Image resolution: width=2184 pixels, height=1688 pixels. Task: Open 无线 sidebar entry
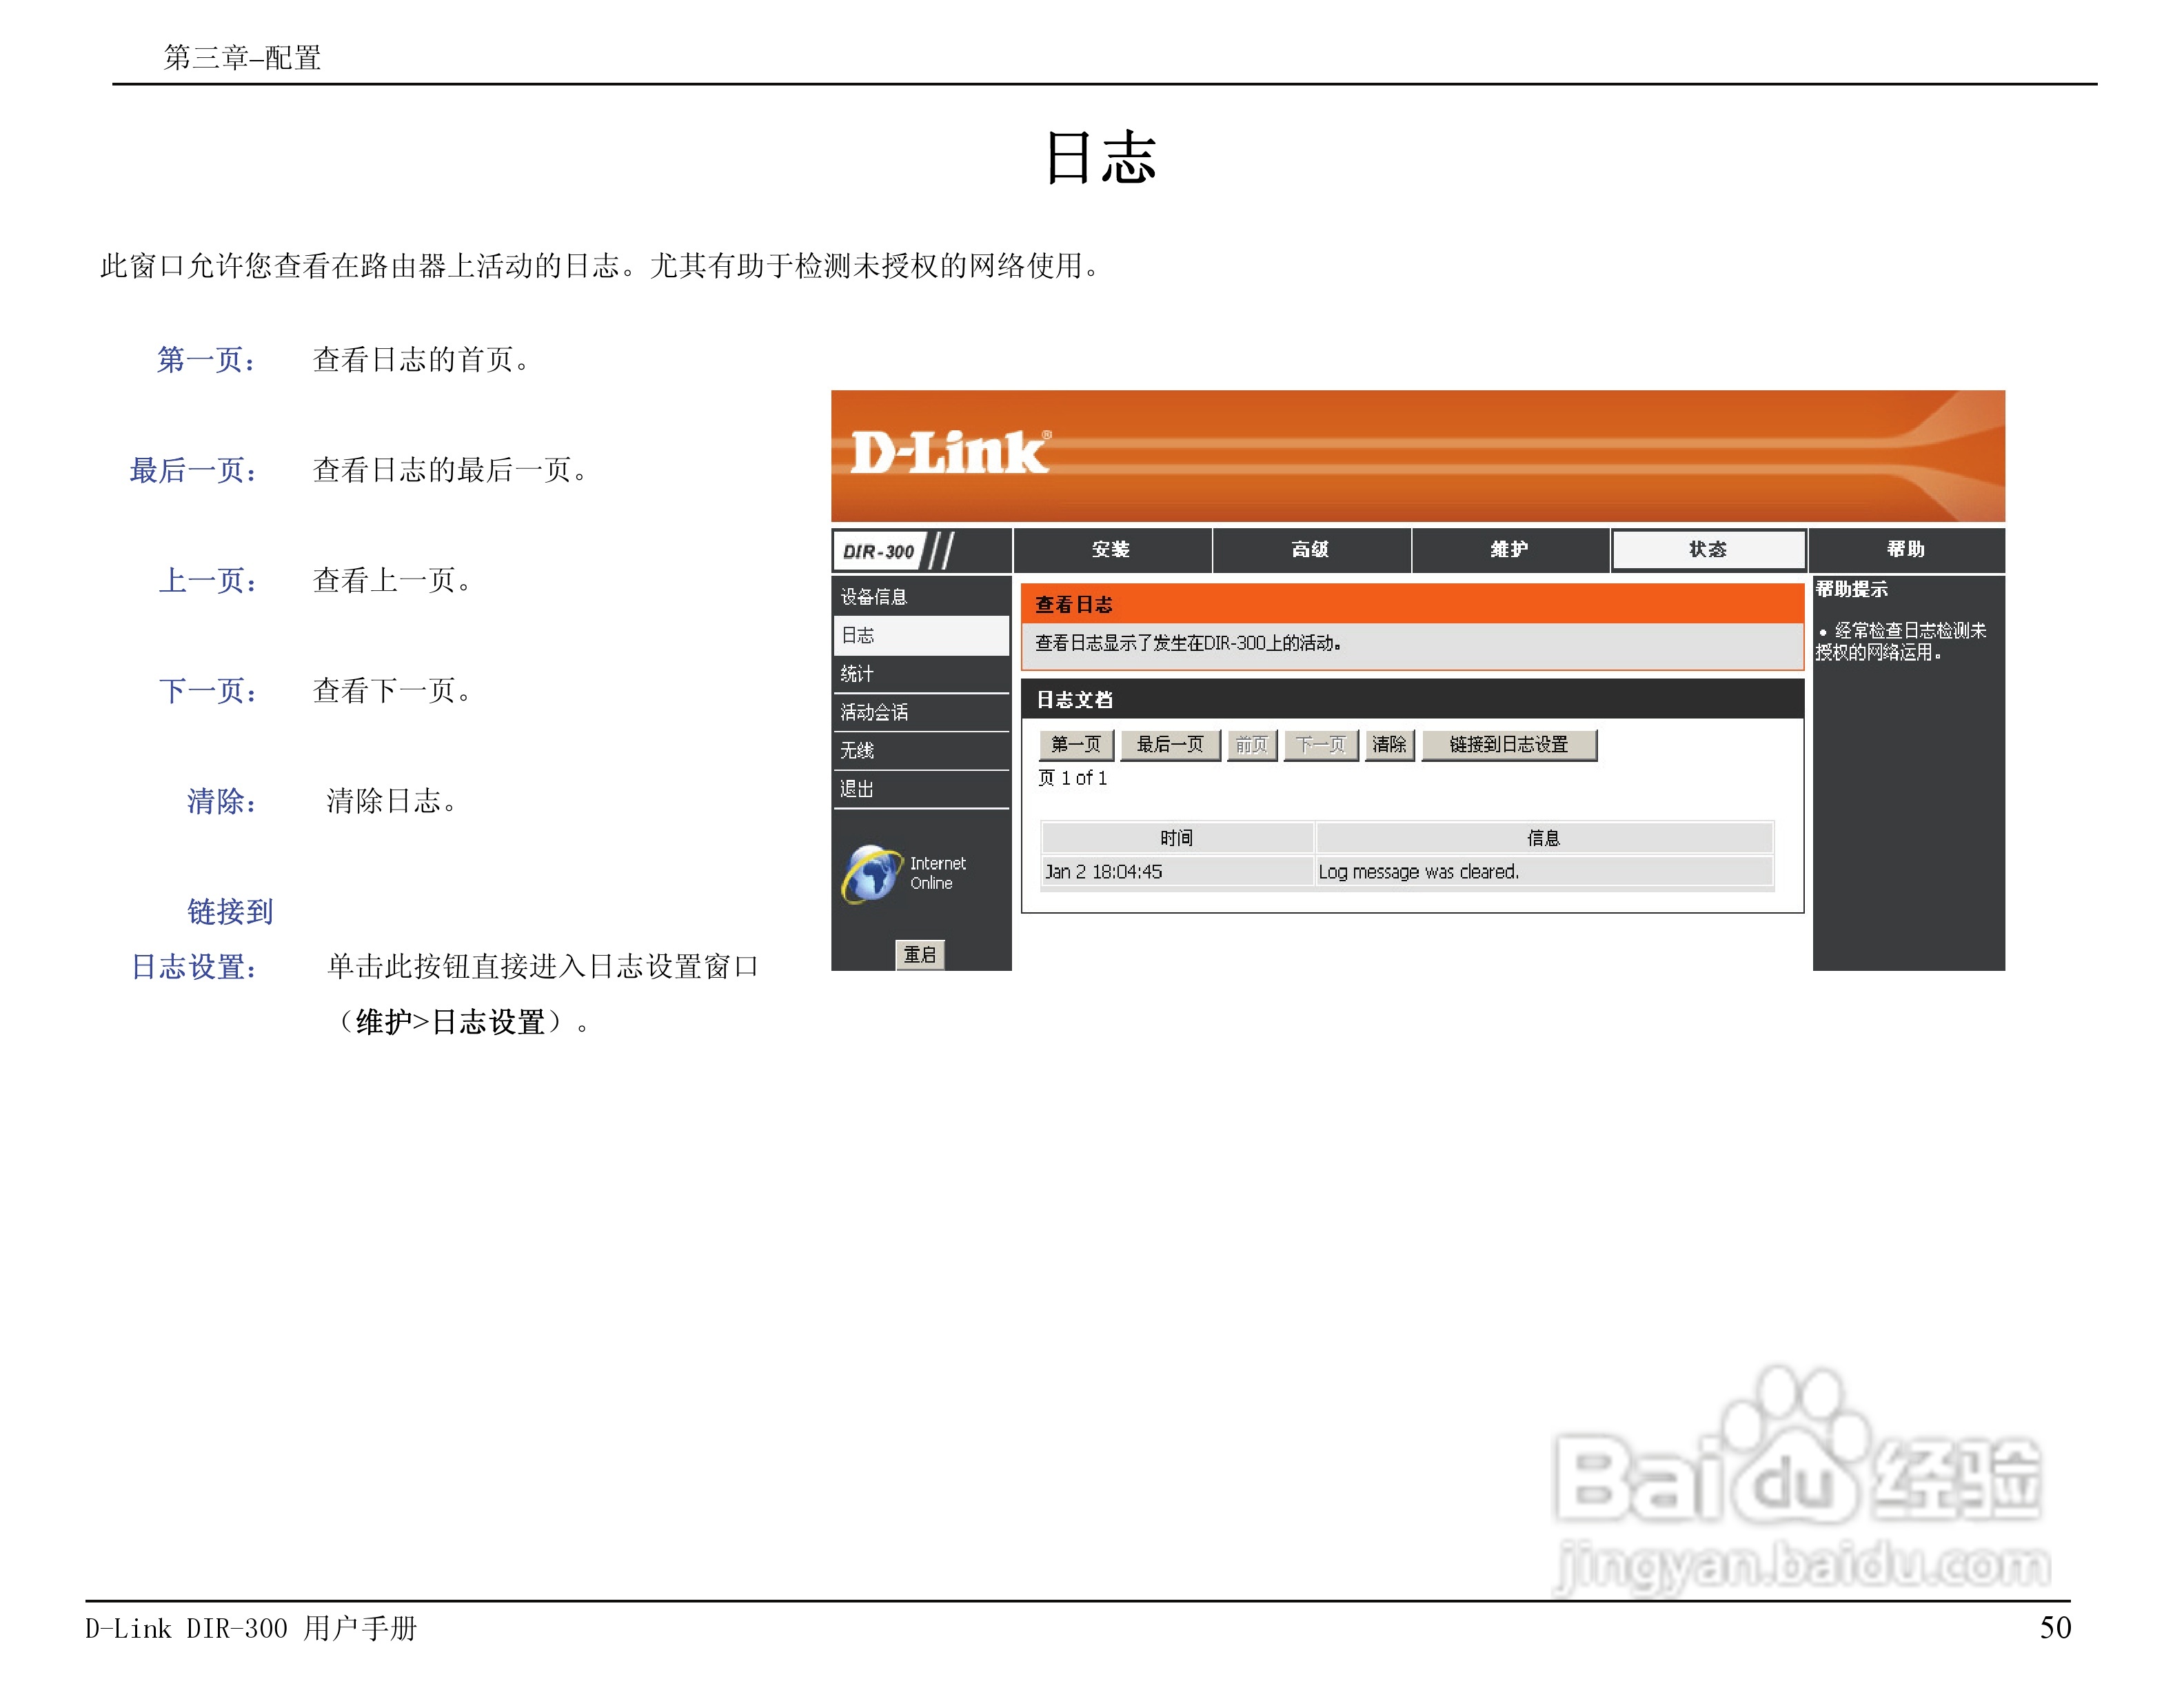point(857,750)
